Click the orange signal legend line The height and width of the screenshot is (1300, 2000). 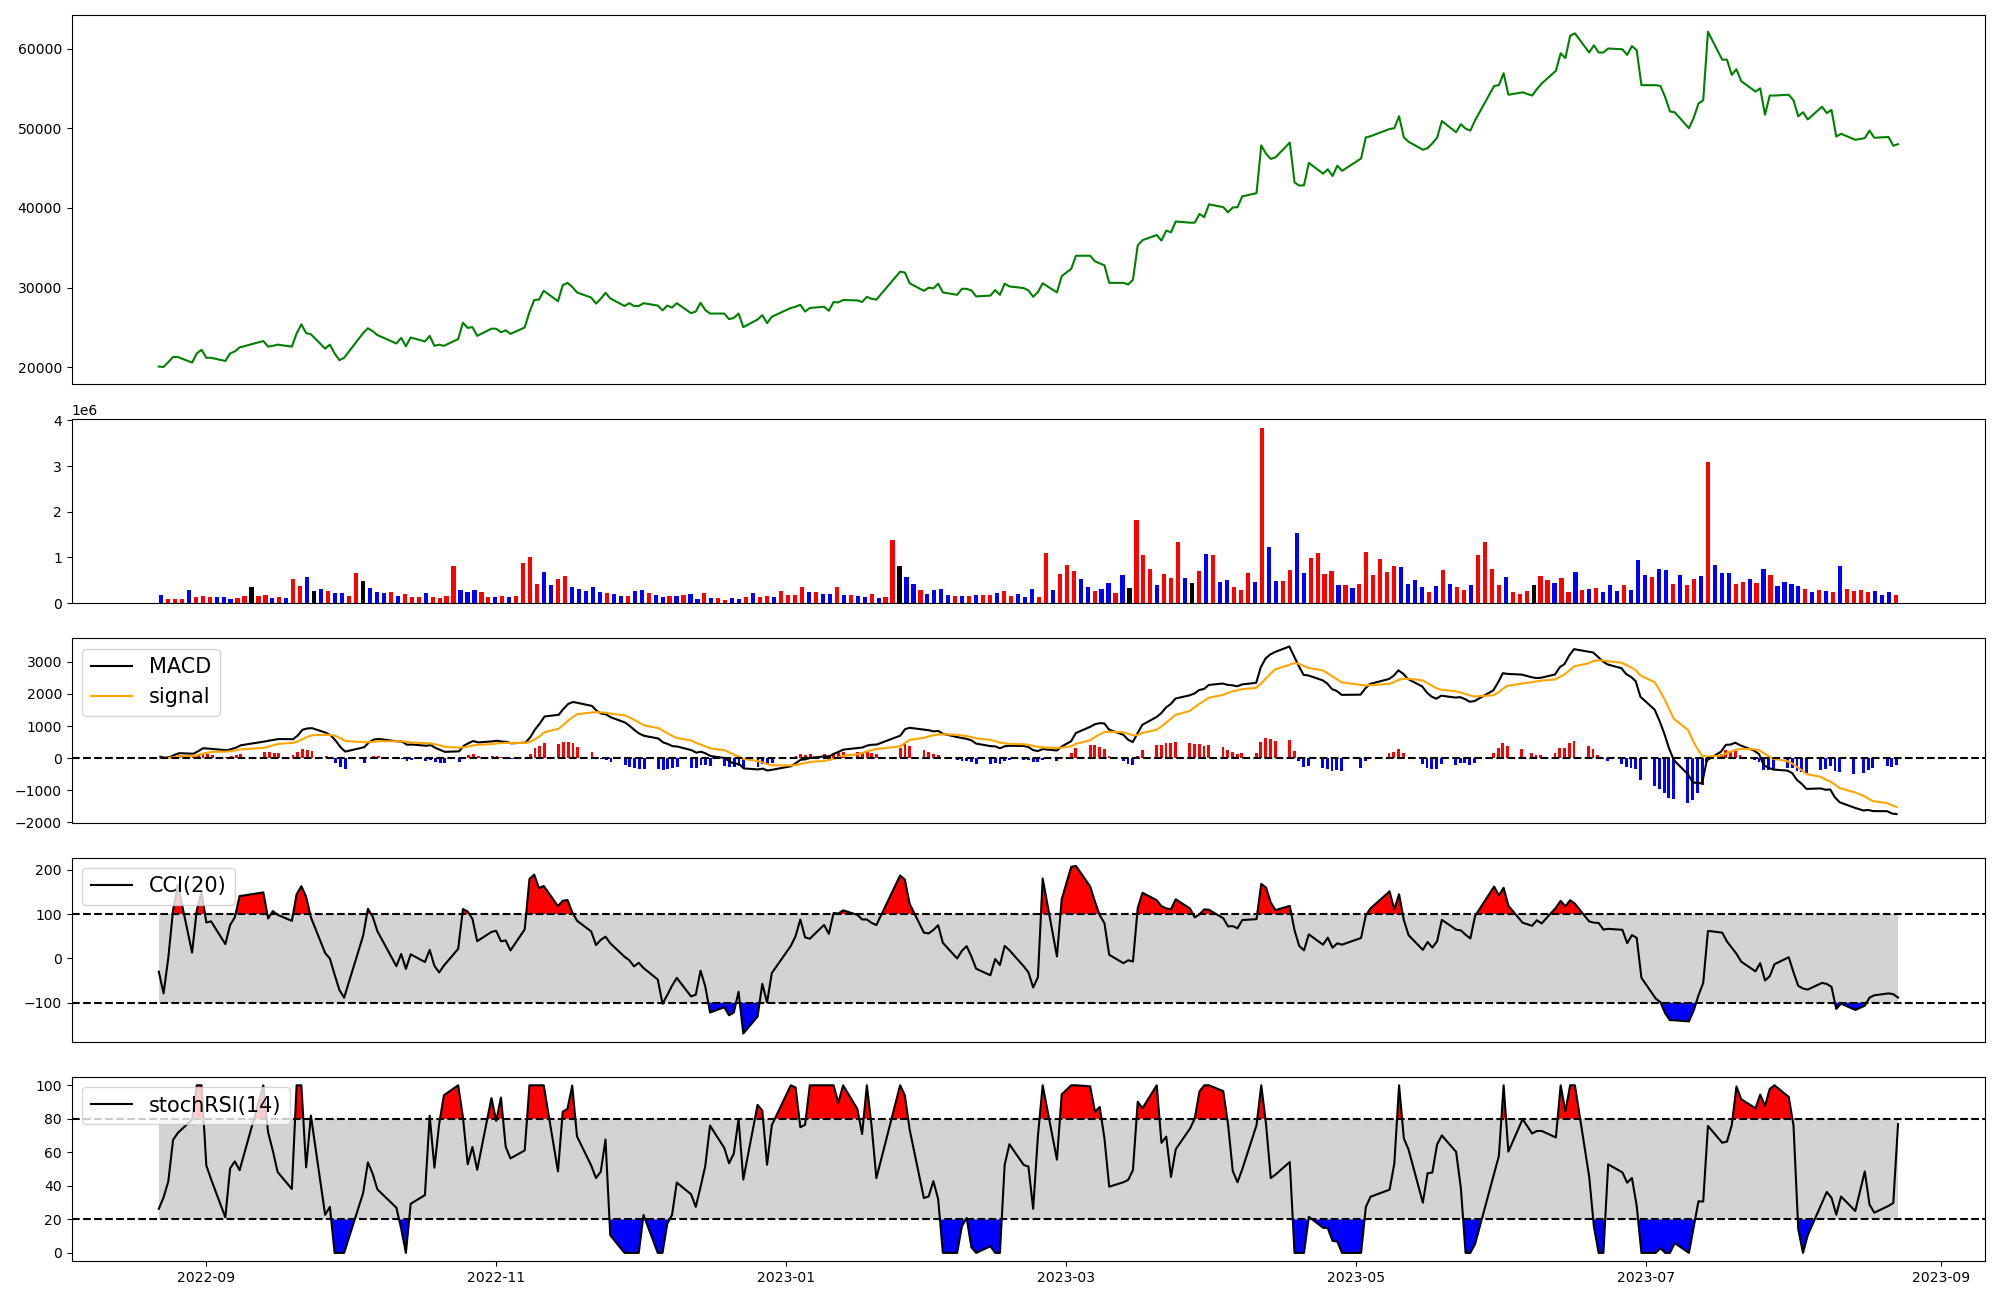[x=111, y=696]
